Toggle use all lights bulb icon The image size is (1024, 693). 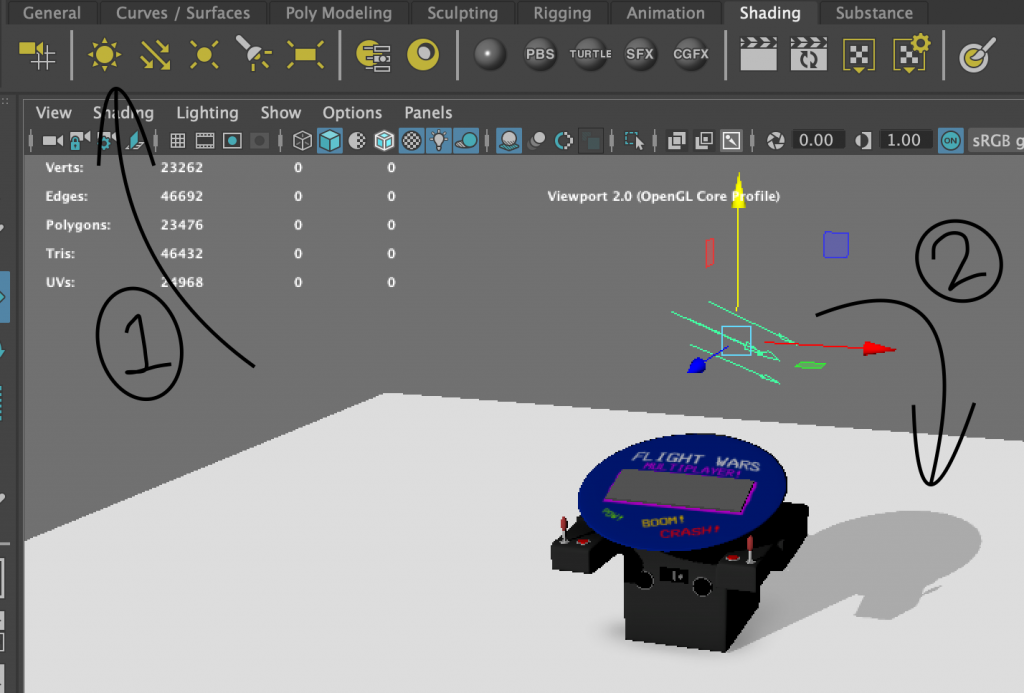pos(437,141)
